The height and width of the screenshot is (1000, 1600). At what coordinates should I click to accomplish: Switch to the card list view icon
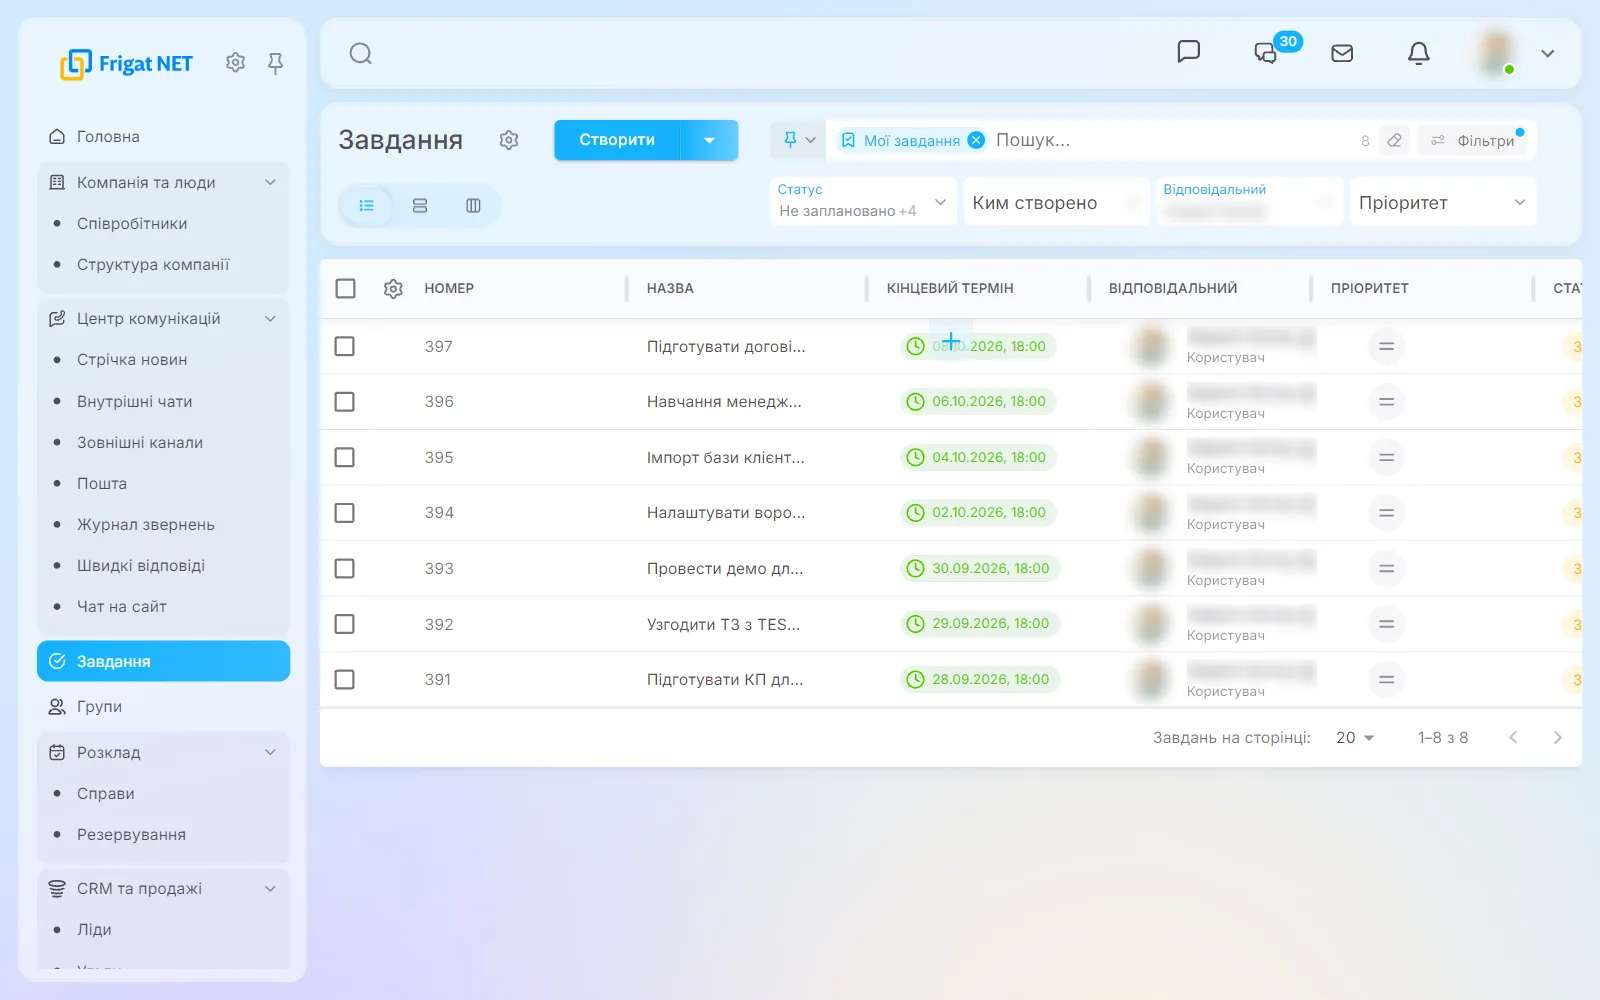pyautogui.click(x=420, y=205)
